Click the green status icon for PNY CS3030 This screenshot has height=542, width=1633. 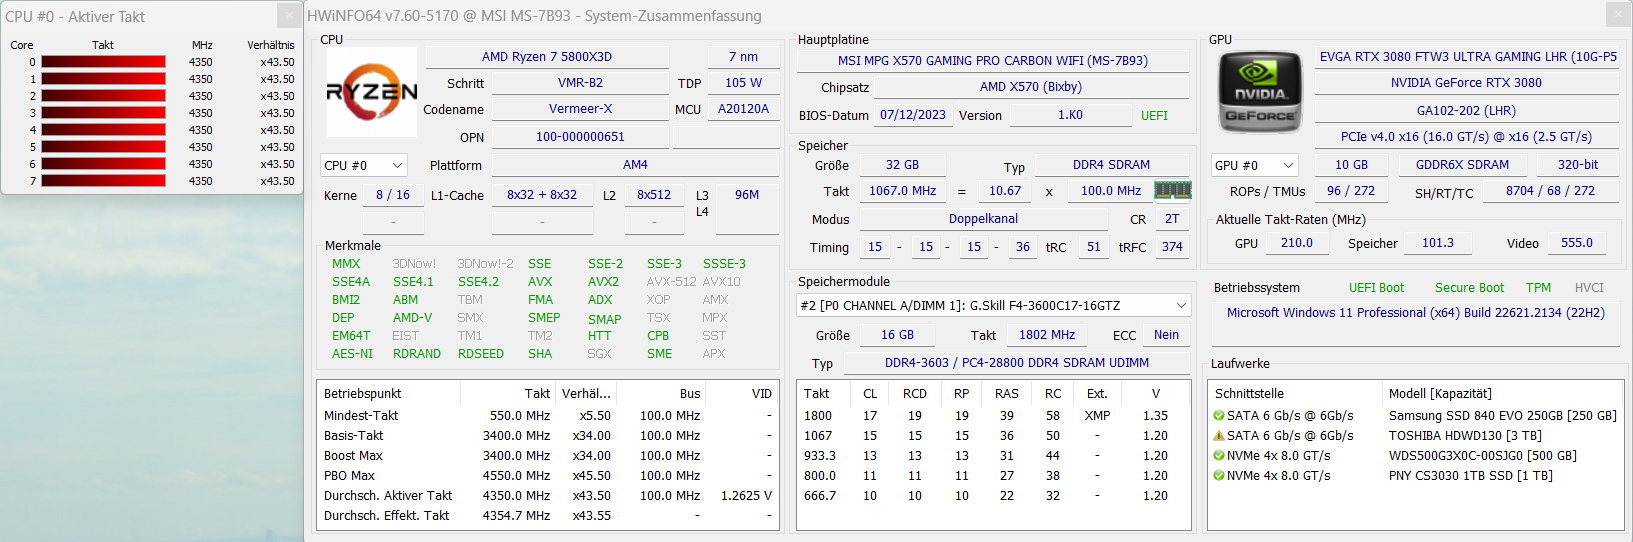click(1219, 476)
